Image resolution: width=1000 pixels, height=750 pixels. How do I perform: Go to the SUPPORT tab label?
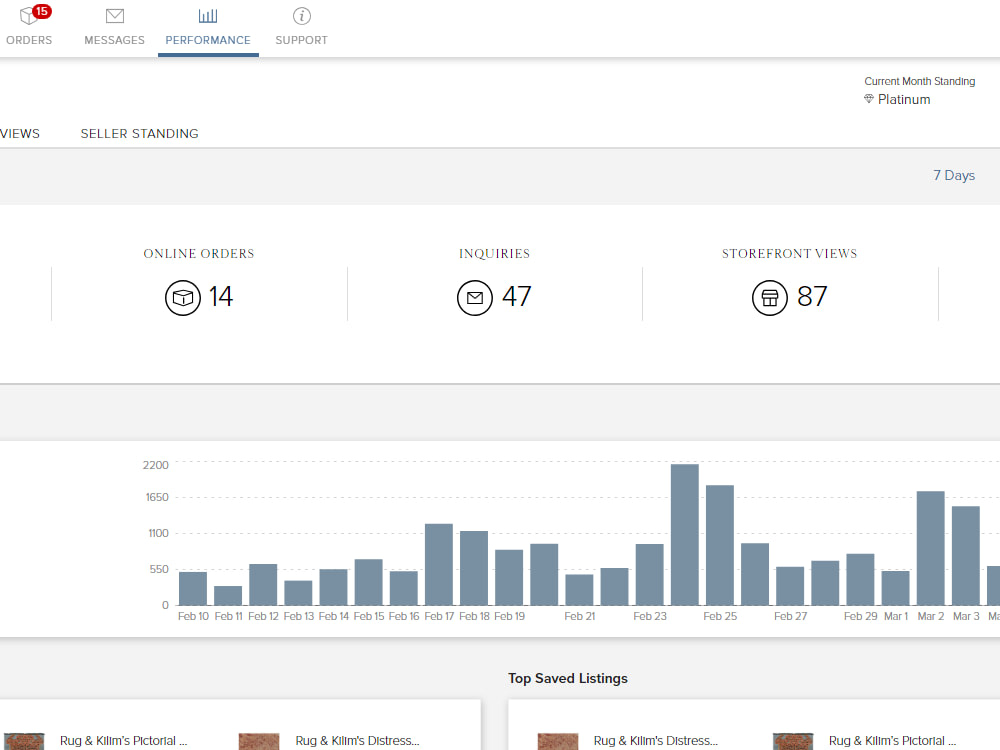(x=302, y=40)
